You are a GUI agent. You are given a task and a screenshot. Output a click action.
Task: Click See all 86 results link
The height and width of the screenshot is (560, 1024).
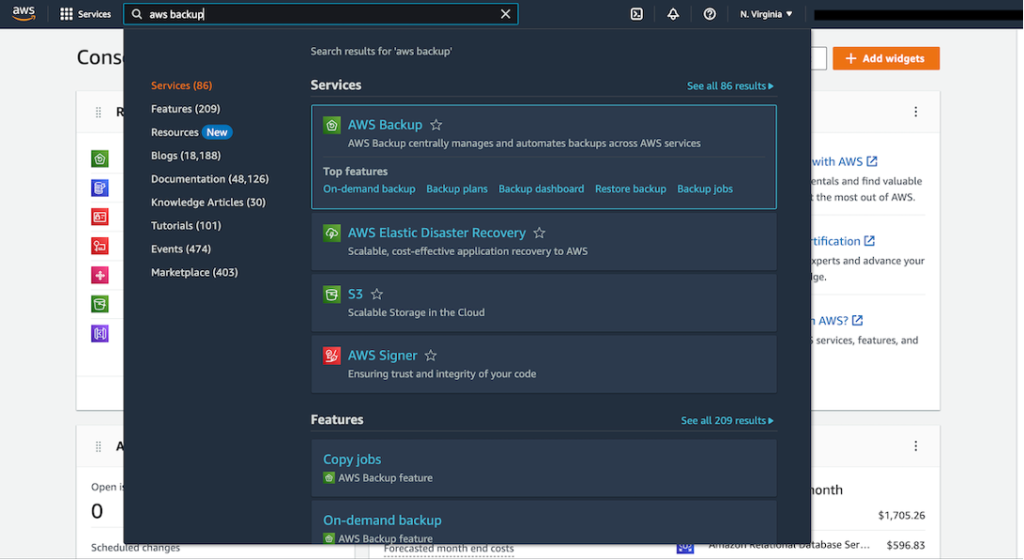730,86
